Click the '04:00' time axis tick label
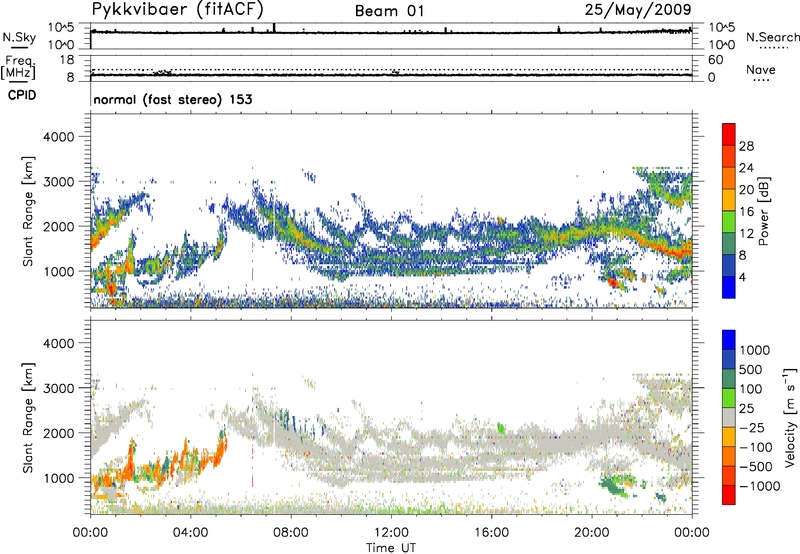The image size is (800, 554). [190, 533]
